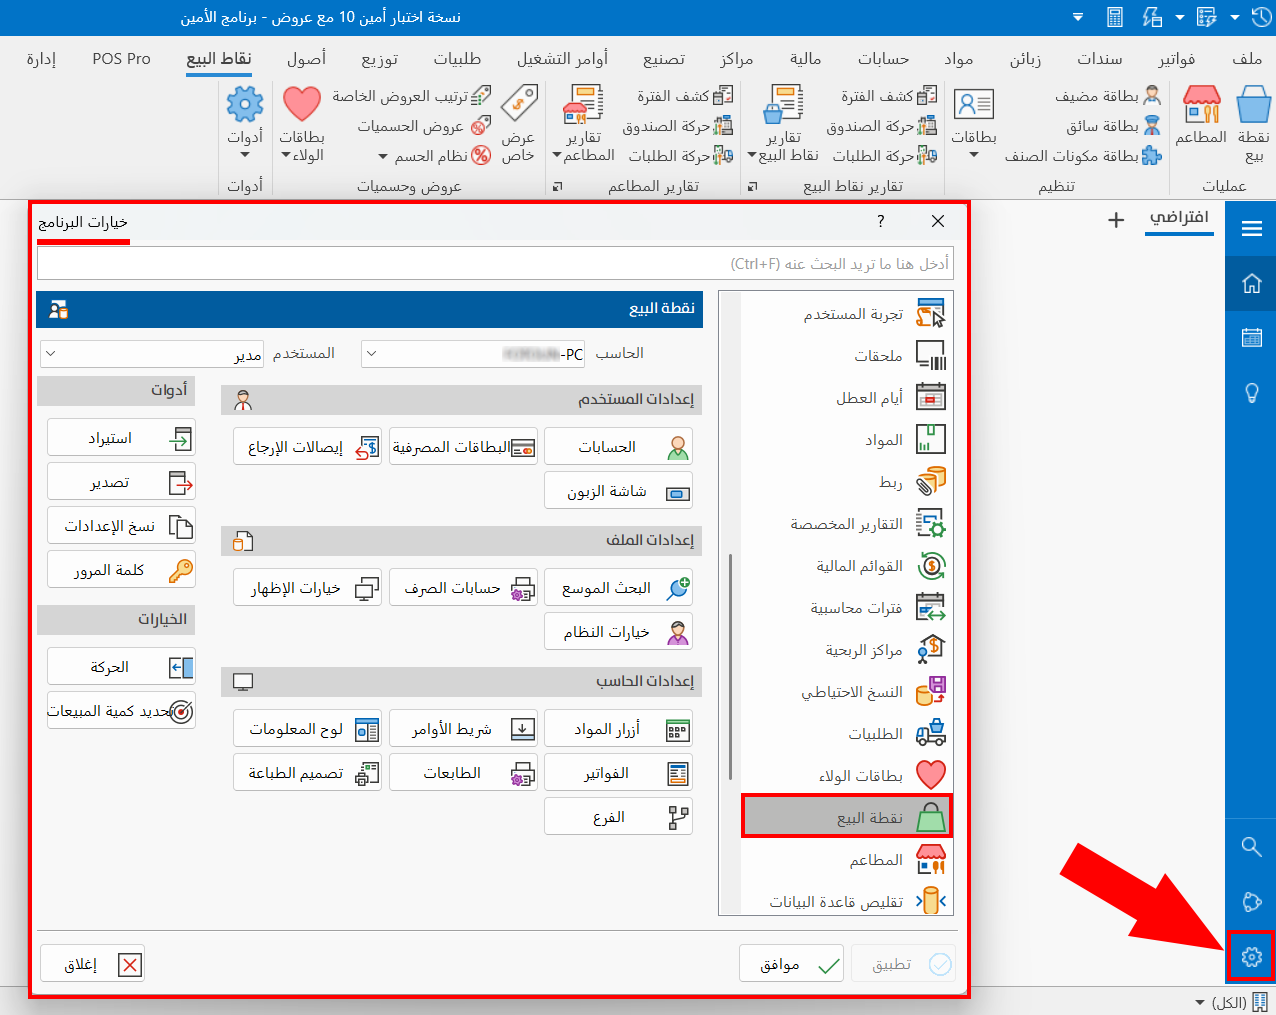Image resolution: width=1276 pixels, height=1015 pixels.
Task: Click the search magnifier icon in sidebar
Action: click(x=1251, y=847)
